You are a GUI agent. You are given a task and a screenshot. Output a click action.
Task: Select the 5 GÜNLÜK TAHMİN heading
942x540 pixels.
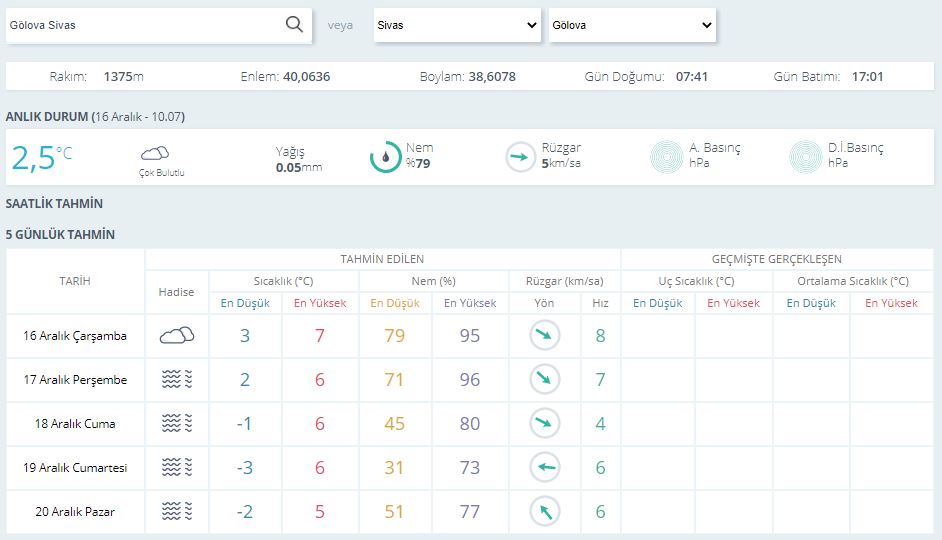pyautogui.click(x=60, y=235)
